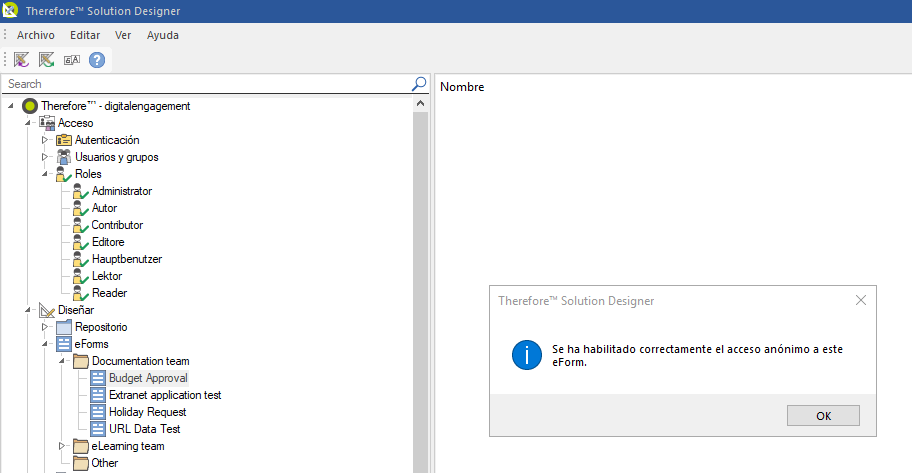Click the Lektor role icon
This screenshot has height=473, width=912.
click(x=81, y=276)
